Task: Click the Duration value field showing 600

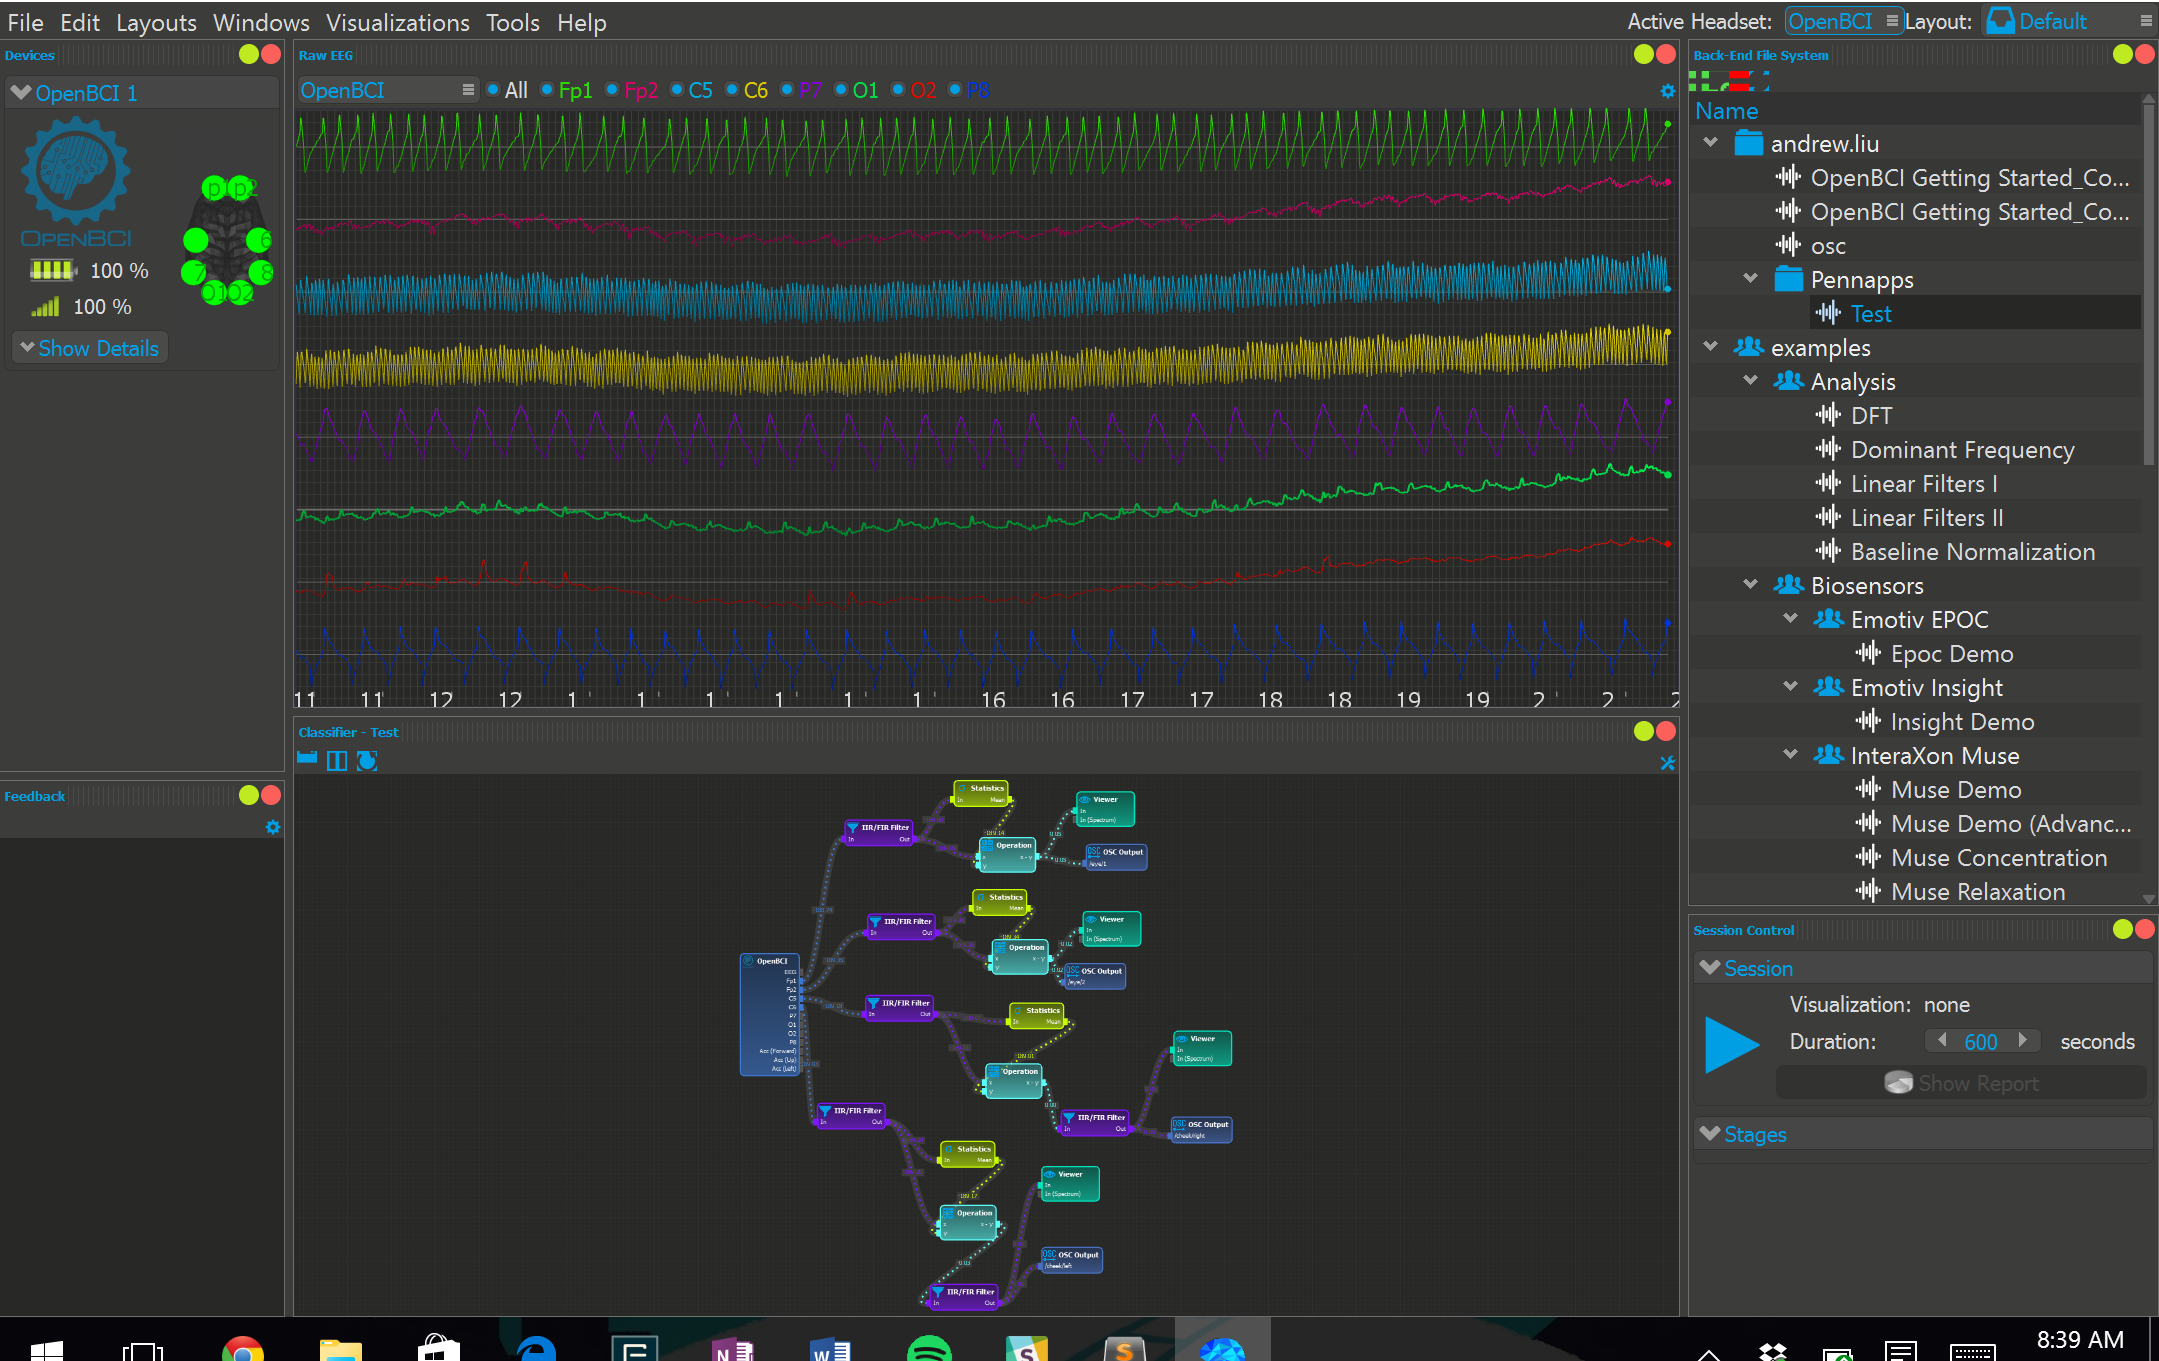Action: [1980, 1042]
